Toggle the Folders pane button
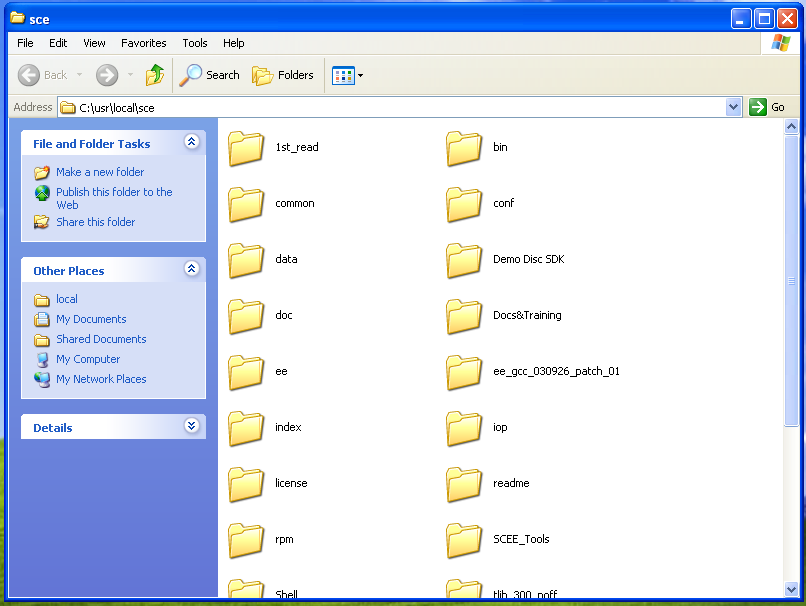Image resolution: width=806 pixels, height=606 pixels. point(283,75)
